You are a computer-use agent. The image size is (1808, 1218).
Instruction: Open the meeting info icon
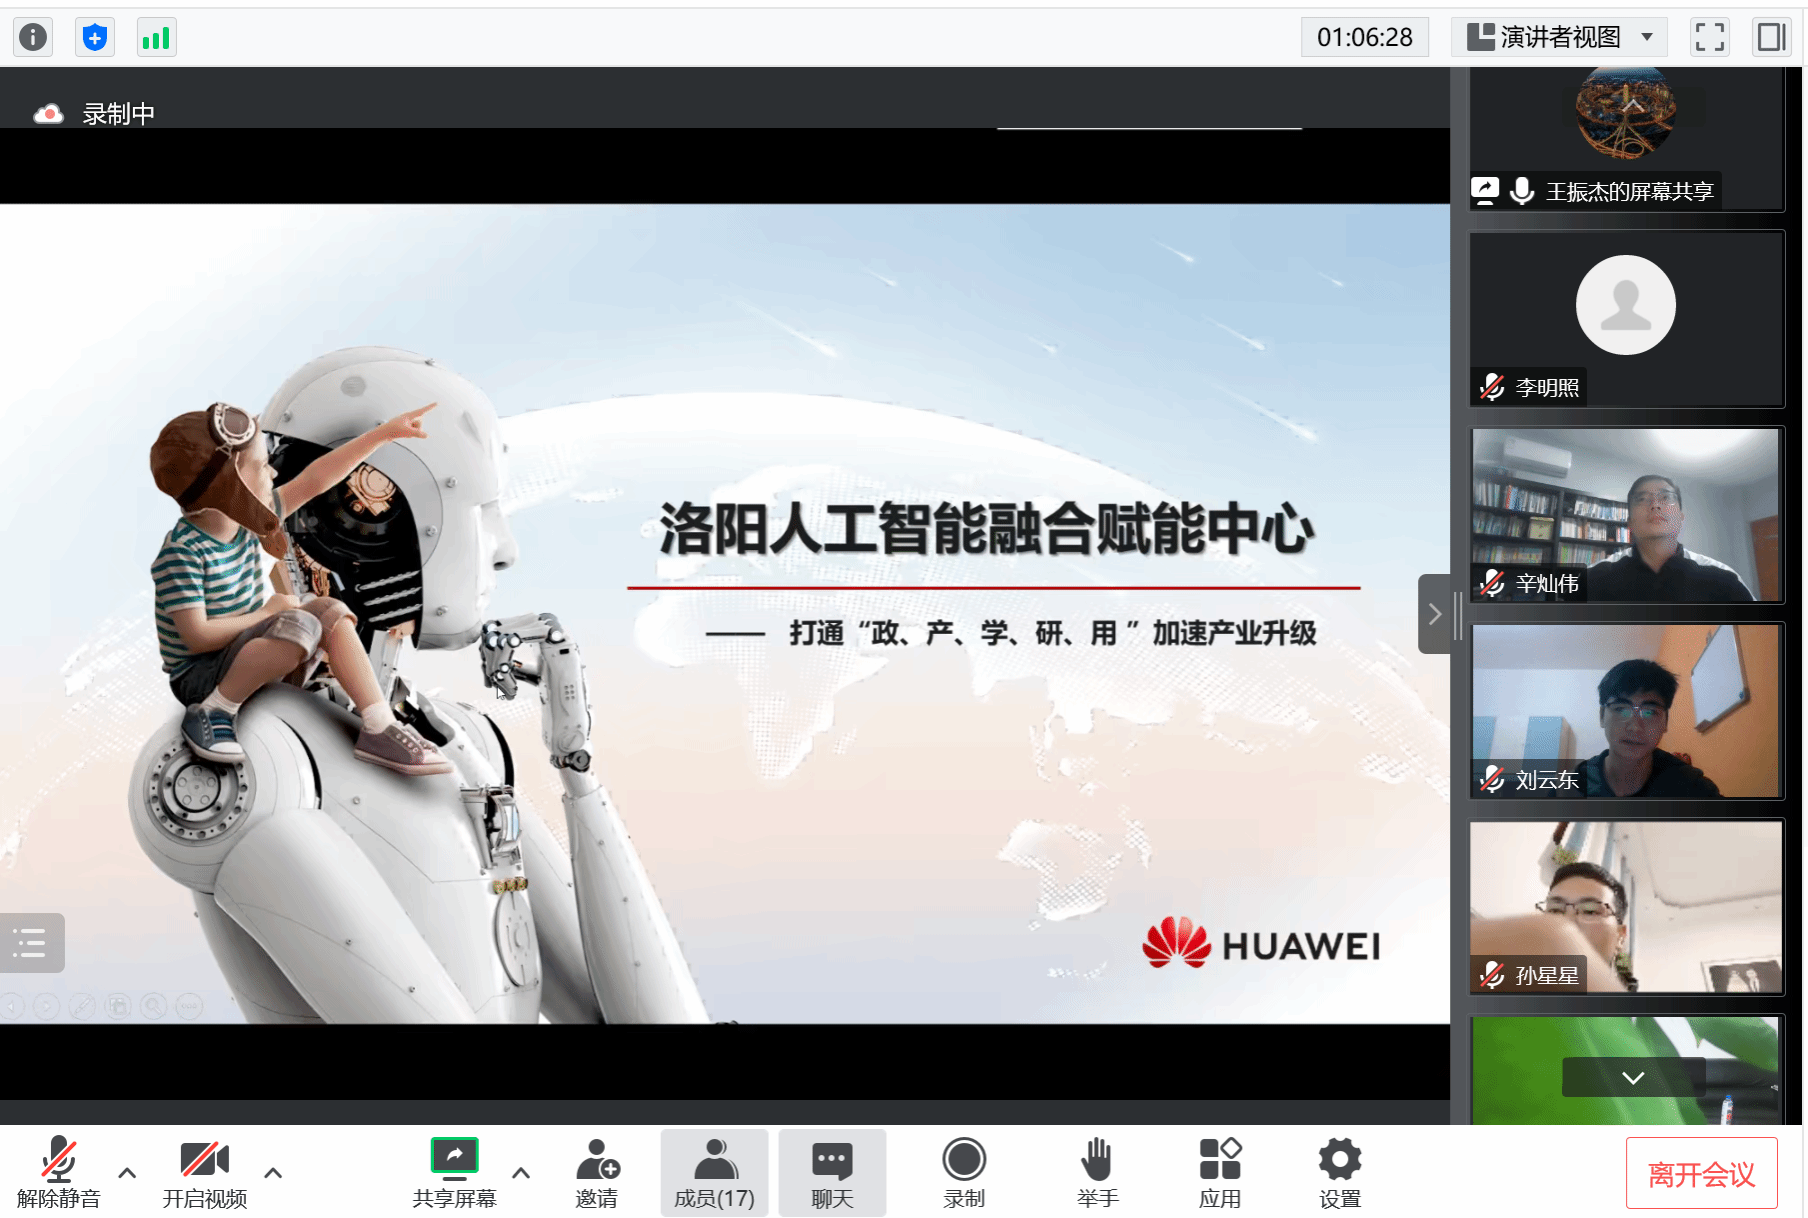pyautogui.click(x=33, y=37)
